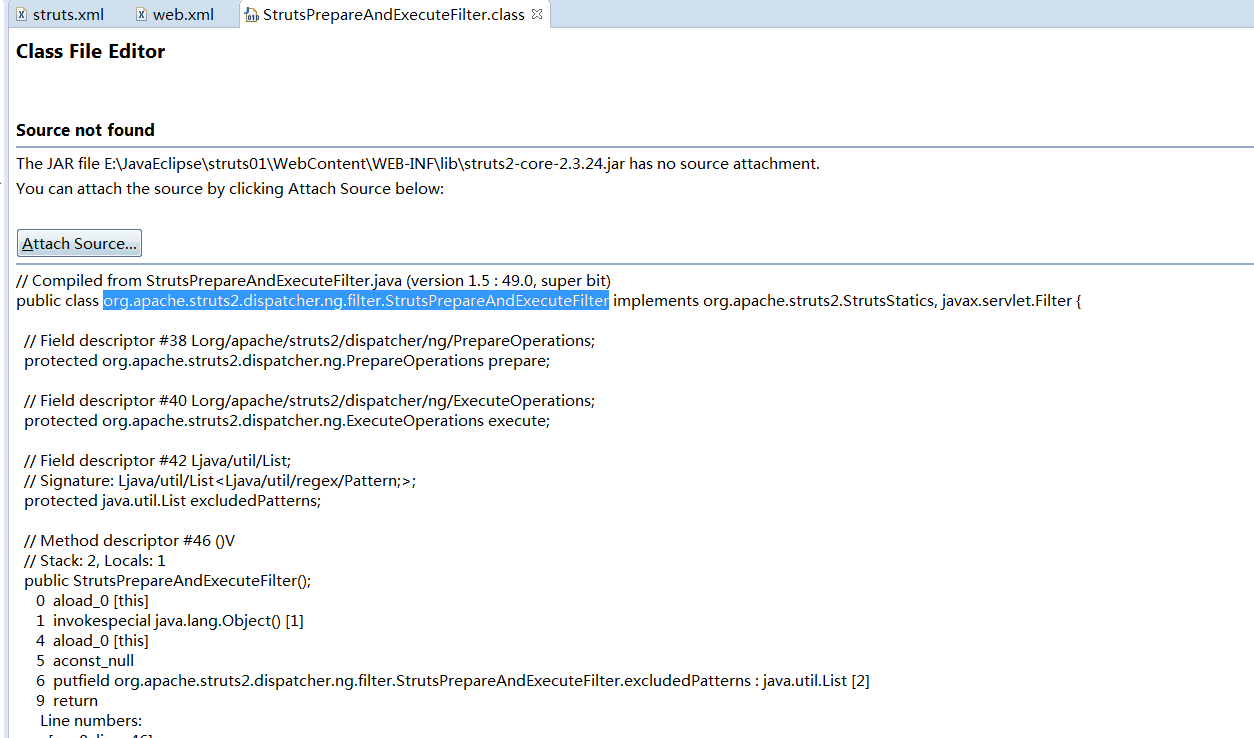Click the 'Source not found' heading

(85, 130)
